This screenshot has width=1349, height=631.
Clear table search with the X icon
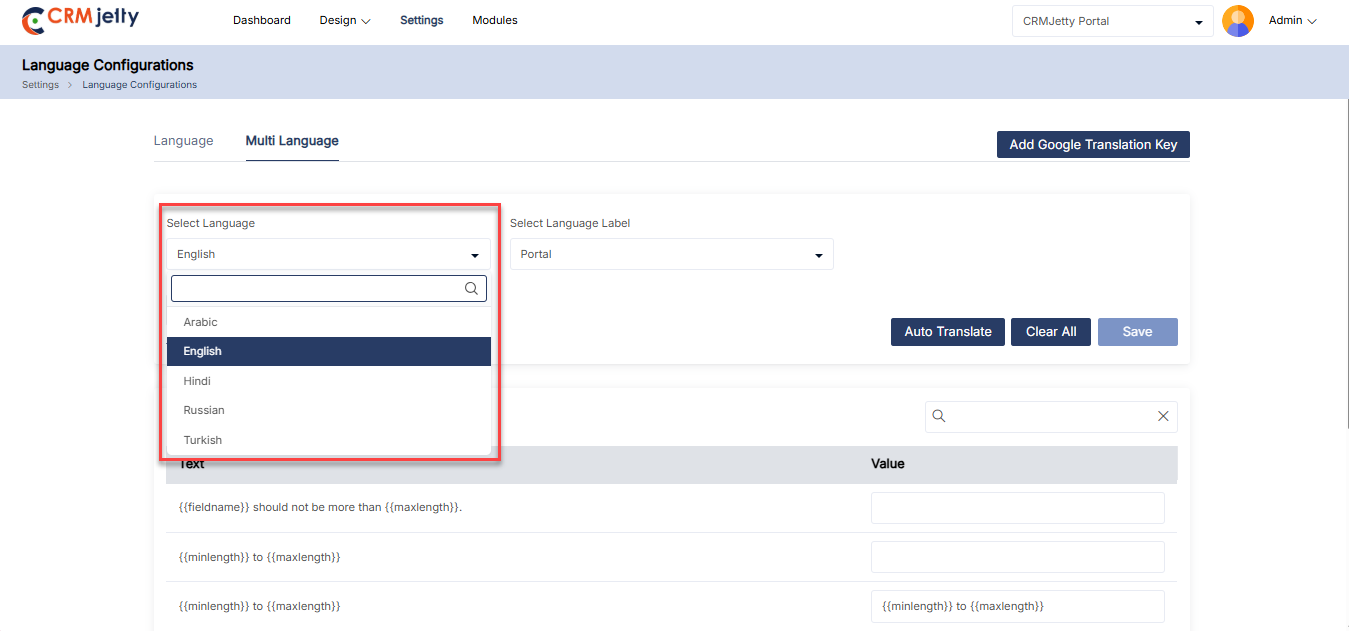(1163, 416)
